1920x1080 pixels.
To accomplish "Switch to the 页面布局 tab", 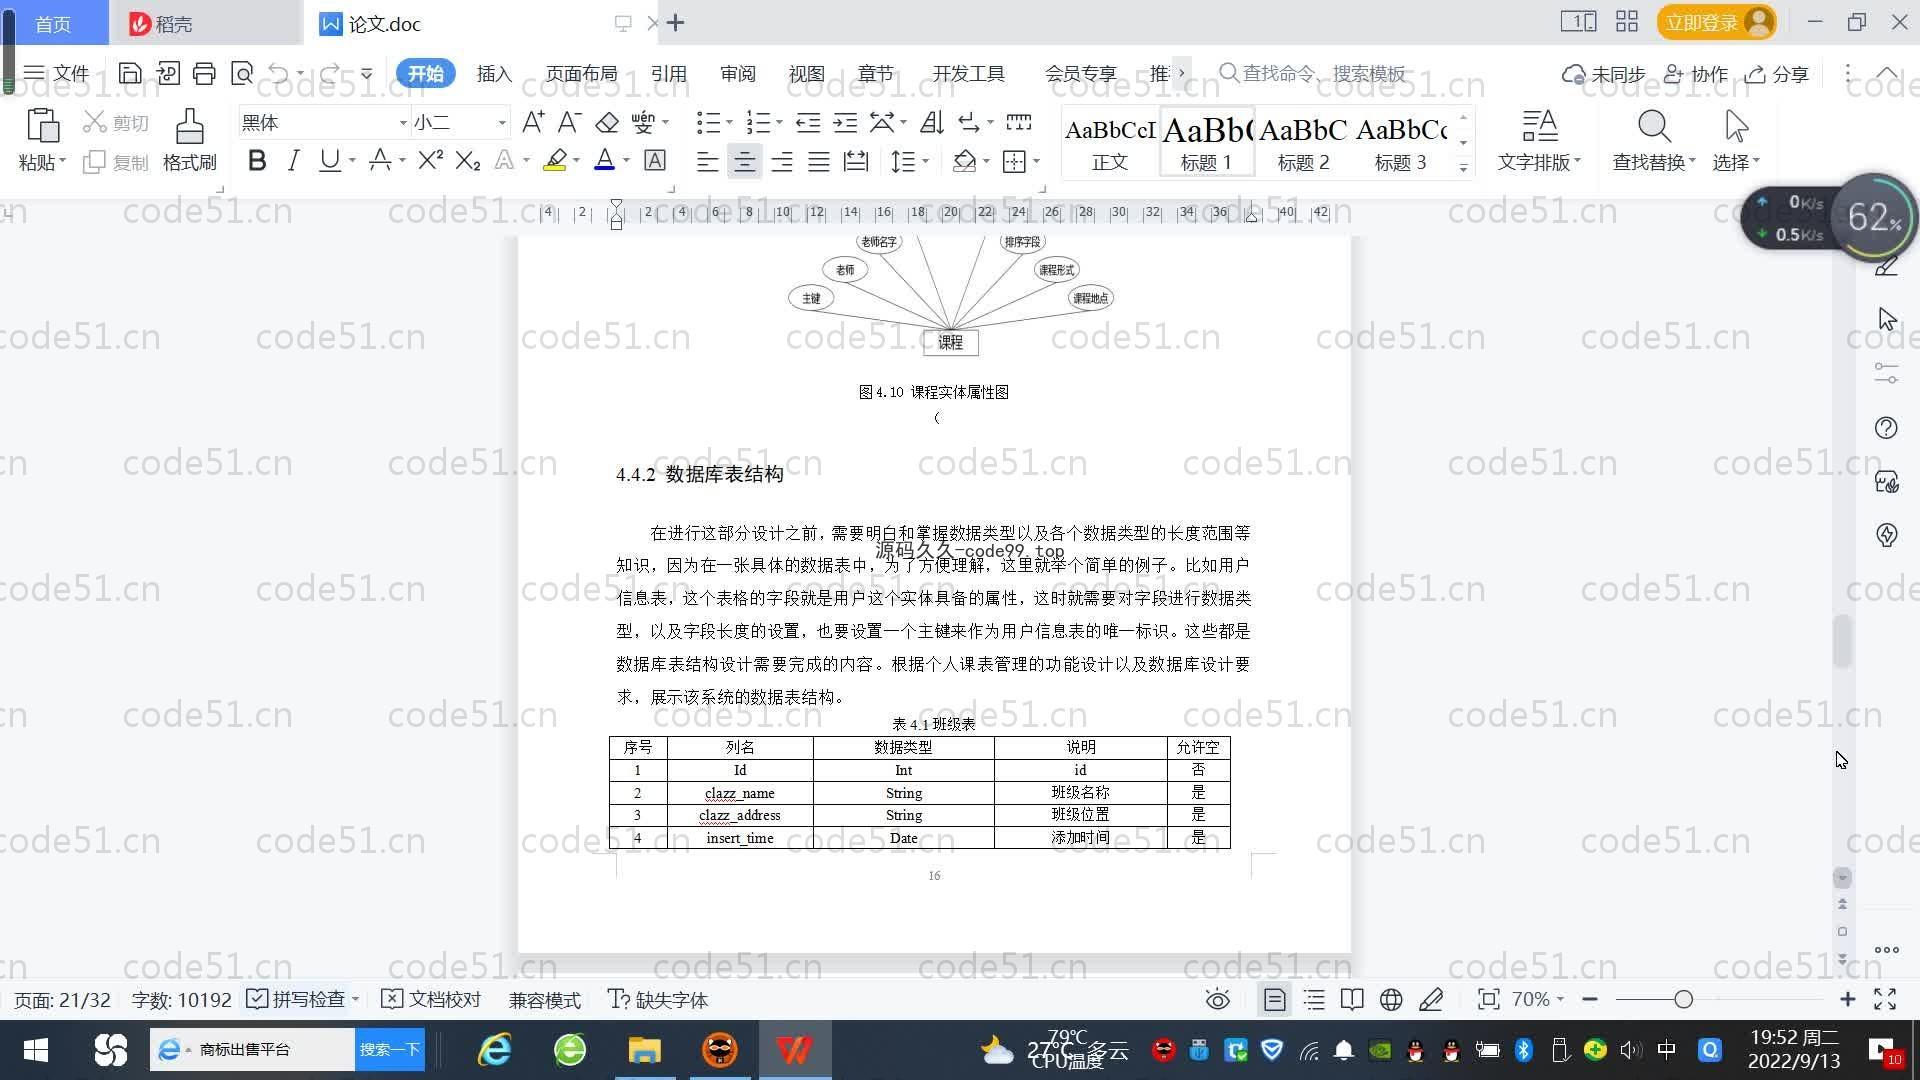I will [x=581, y=73].
